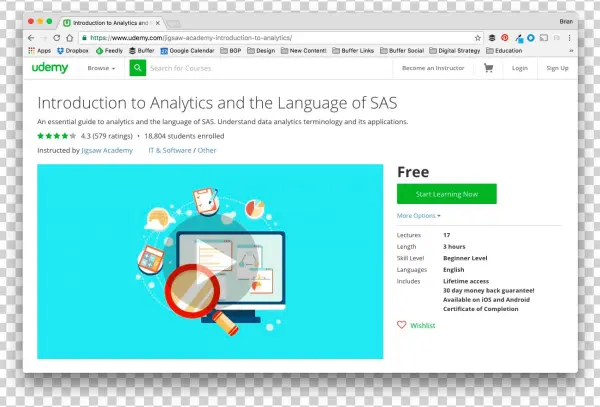
Task: Open the Chrome three-dot menu
Action: 569,37
